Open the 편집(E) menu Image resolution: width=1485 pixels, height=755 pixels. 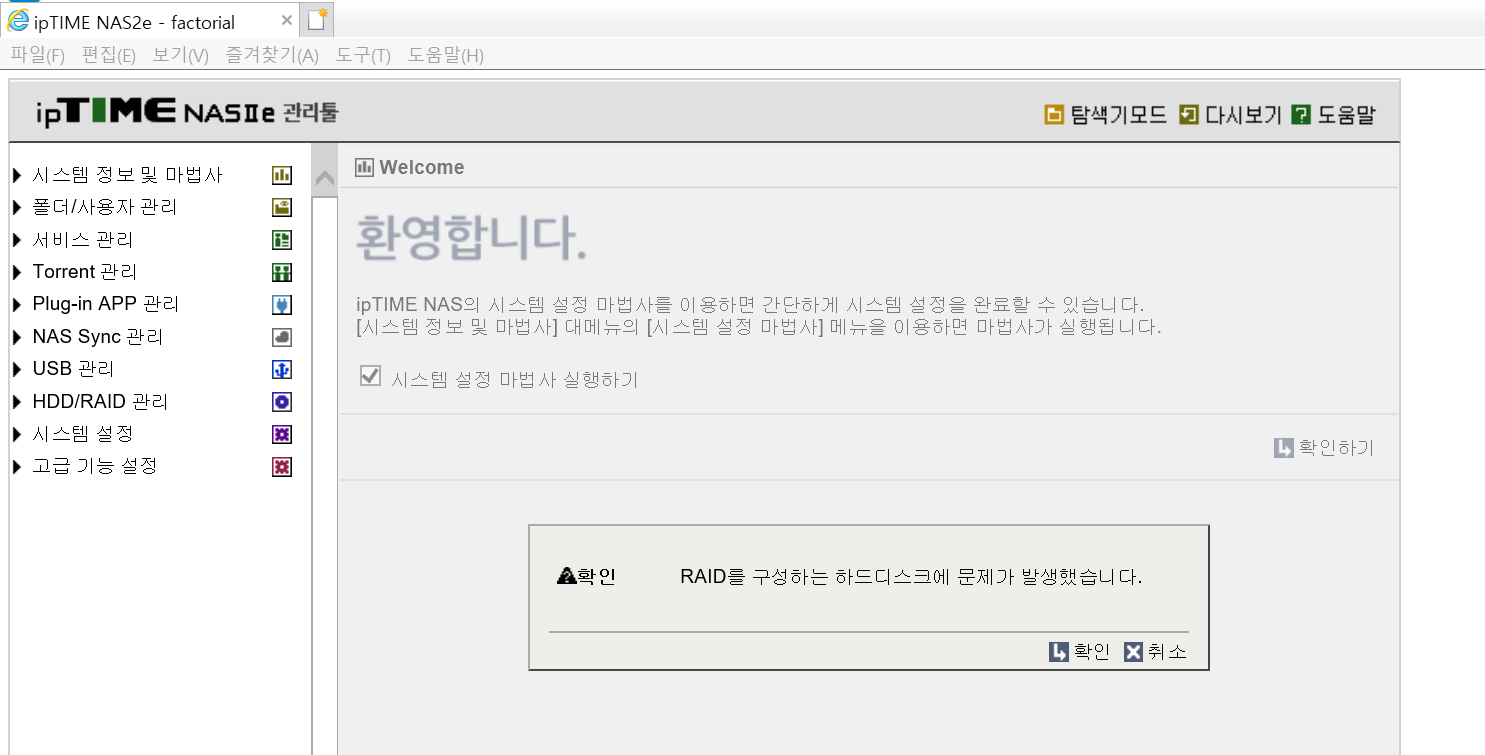coord(109,55)
